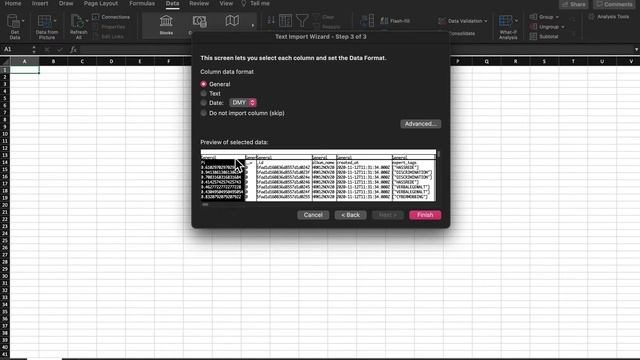640x360 pixels.
Task: Open Analysis Tools add-in
Action: [609, 17]
